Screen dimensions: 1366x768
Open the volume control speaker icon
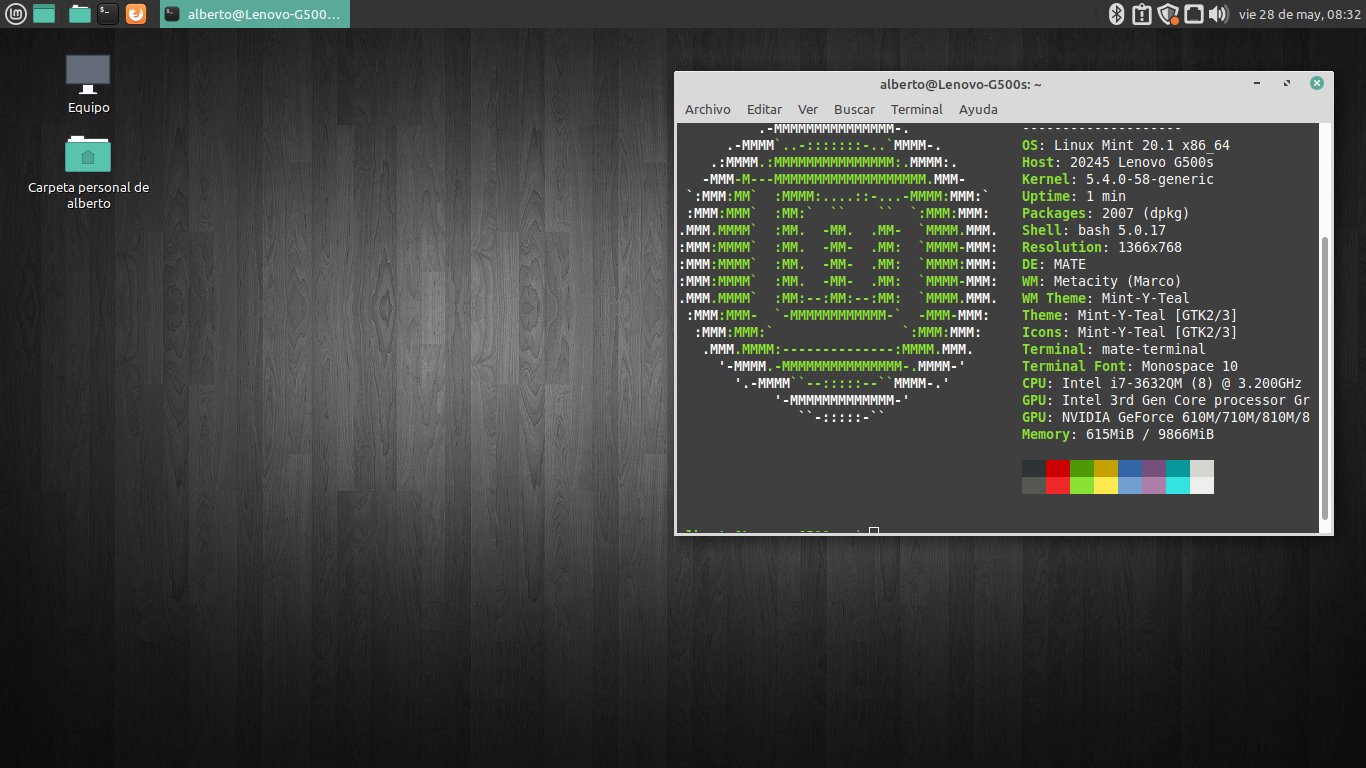[1218, 14]
